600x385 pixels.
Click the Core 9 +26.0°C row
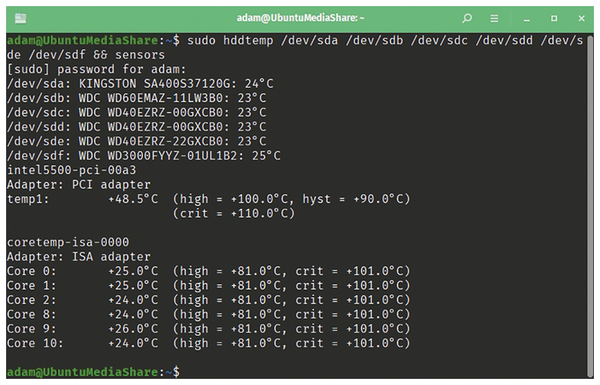pyautogui.click(x=209, y=328)
